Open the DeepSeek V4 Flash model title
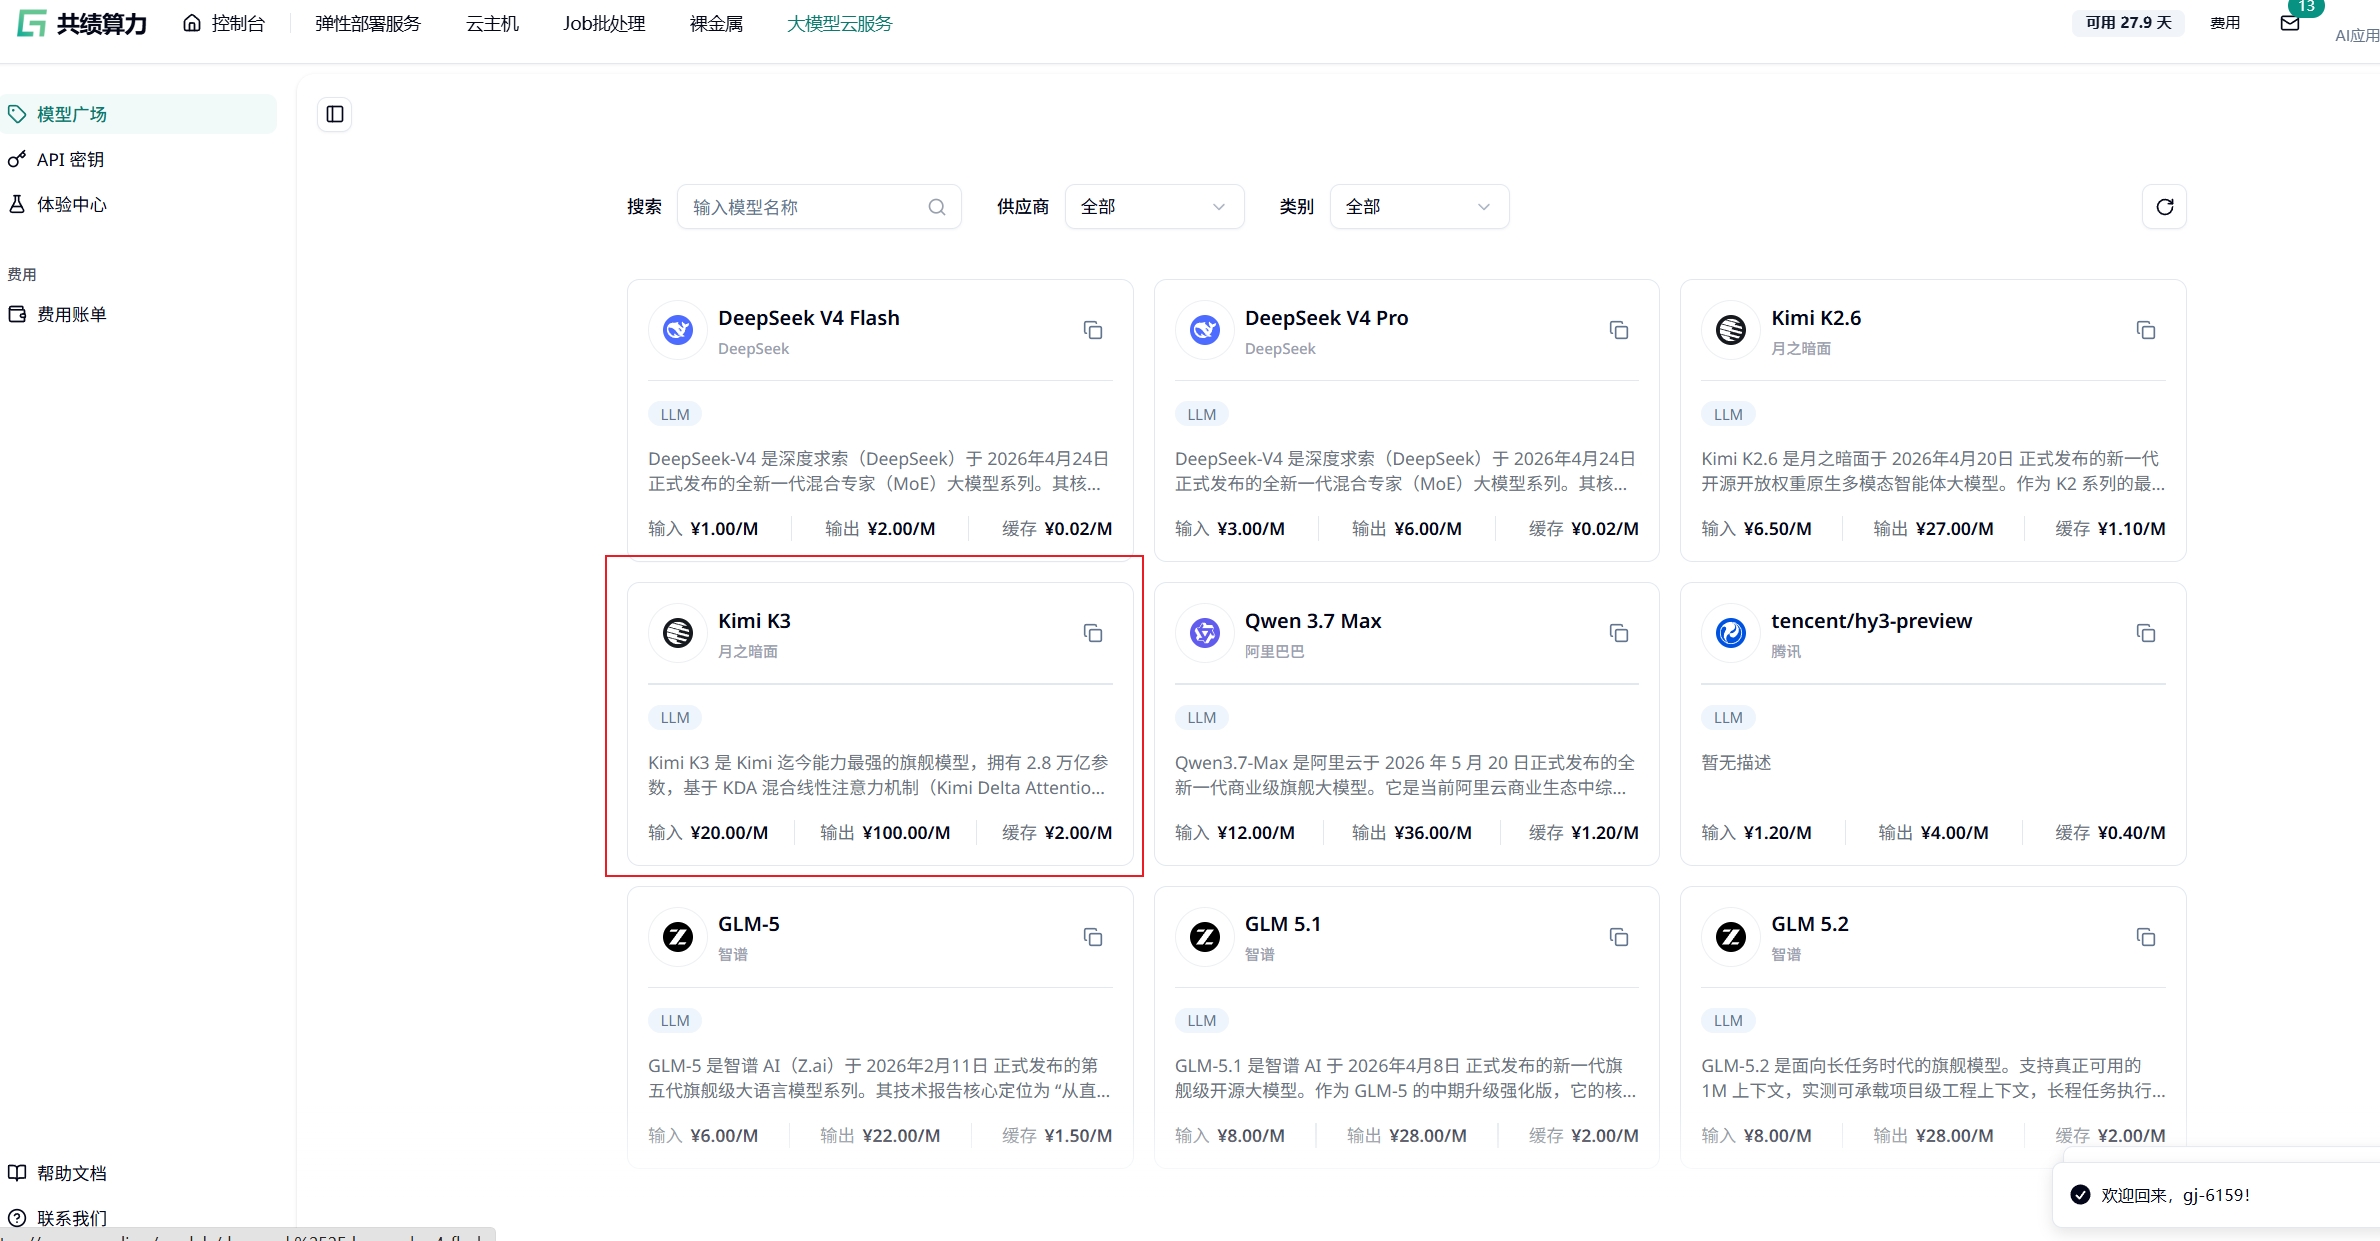Image resolution: width=2380 pixels, height=1241 pixels. point(809,318)
